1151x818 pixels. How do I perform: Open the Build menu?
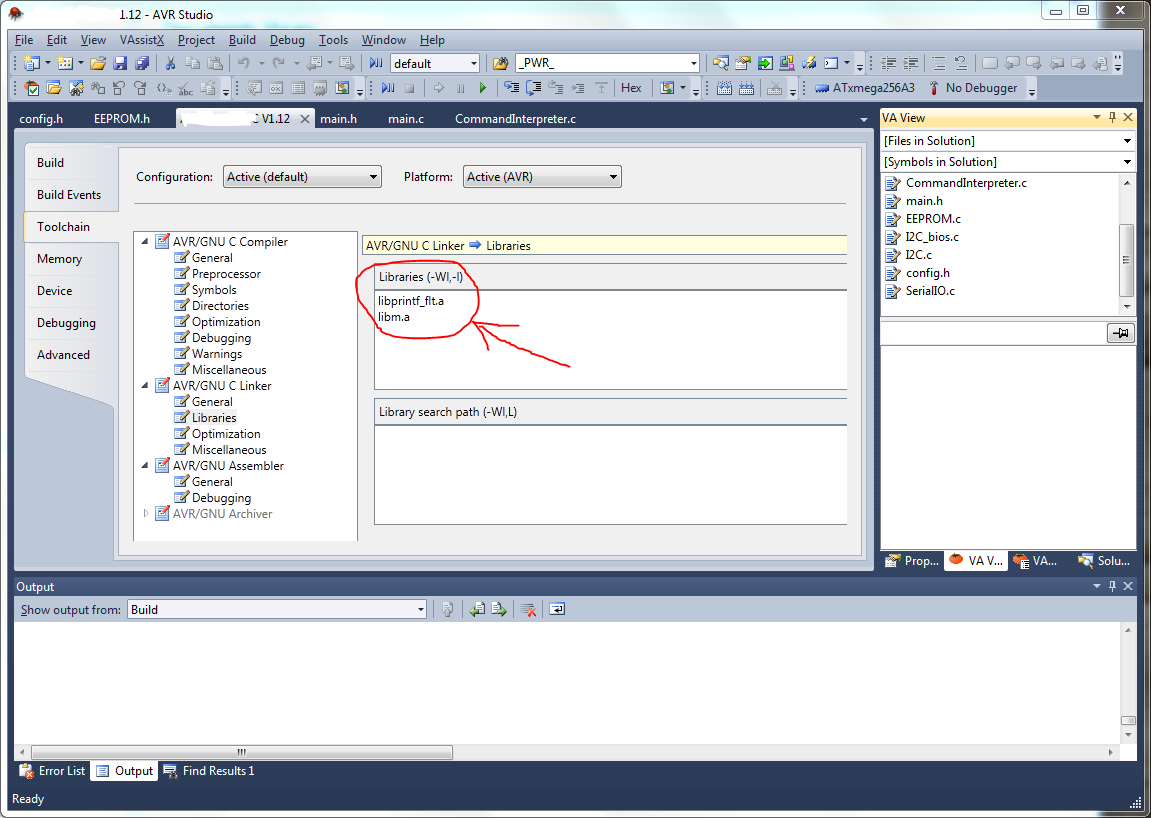click(242, 40)
